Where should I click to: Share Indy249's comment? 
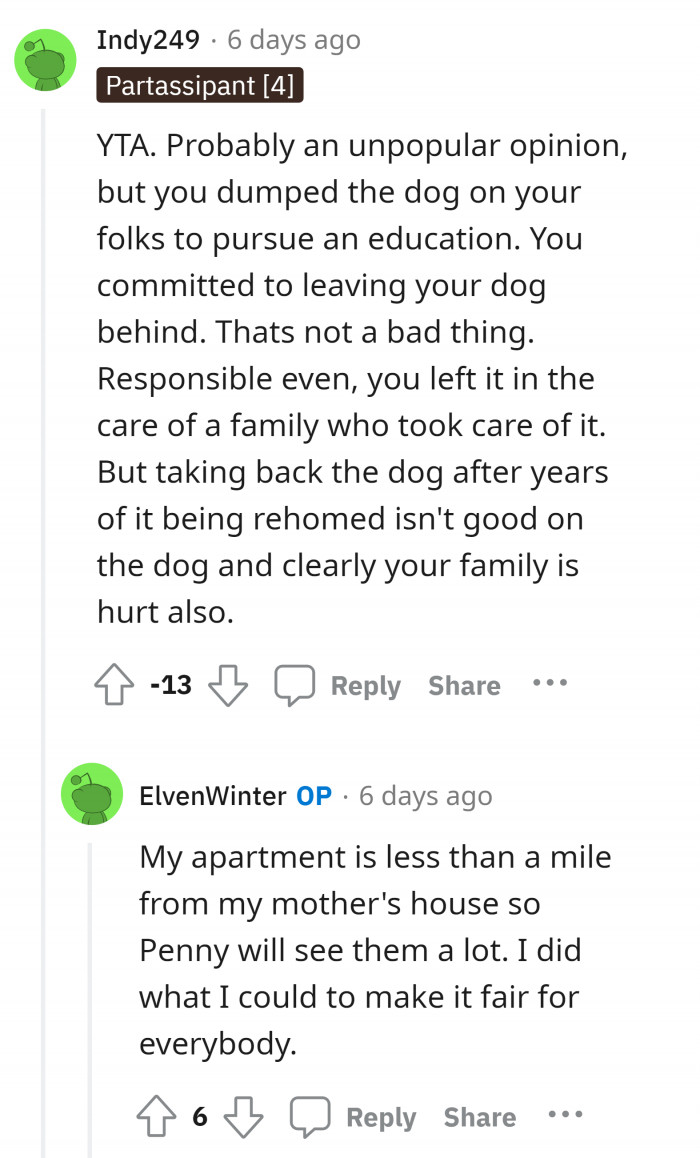(464, 686)
